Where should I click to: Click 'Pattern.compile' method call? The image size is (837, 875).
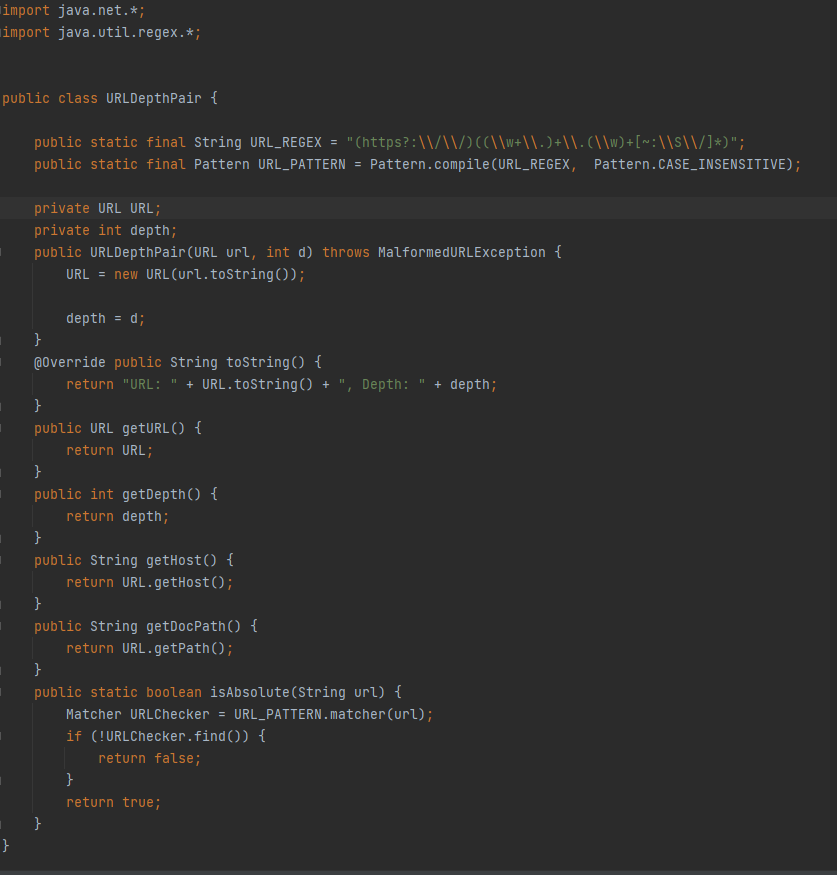click(430, 165)
